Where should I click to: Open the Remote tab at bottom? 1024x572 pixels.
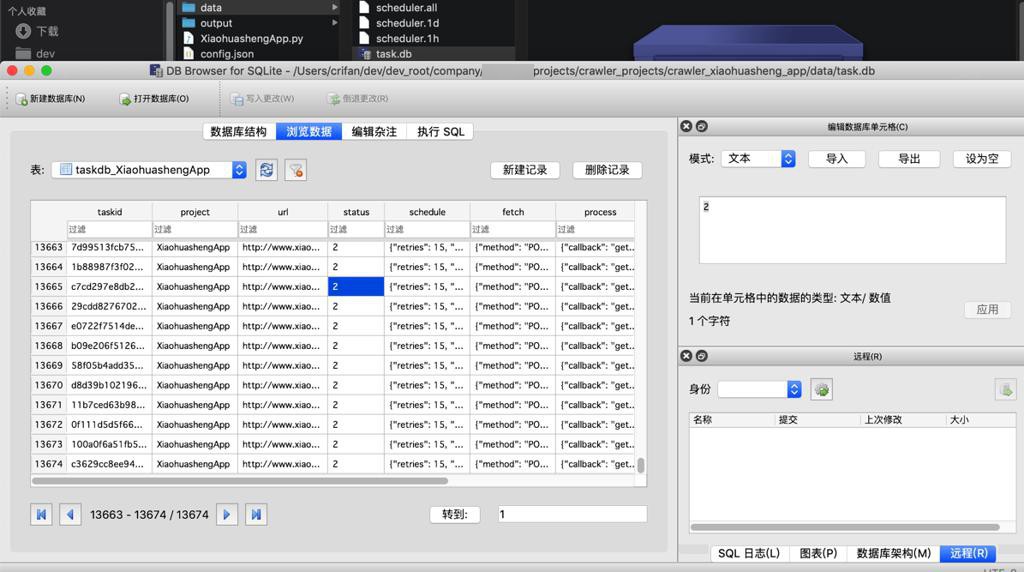click(968, 554)
